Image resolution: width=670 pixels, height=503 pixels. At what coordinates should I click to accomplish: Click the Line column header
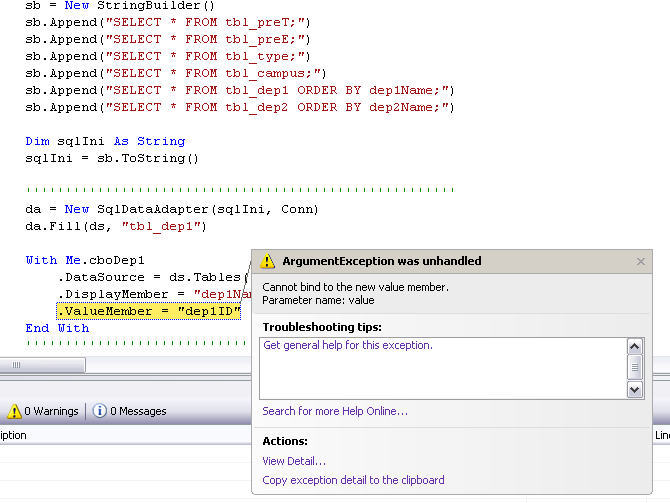[662, 435]
